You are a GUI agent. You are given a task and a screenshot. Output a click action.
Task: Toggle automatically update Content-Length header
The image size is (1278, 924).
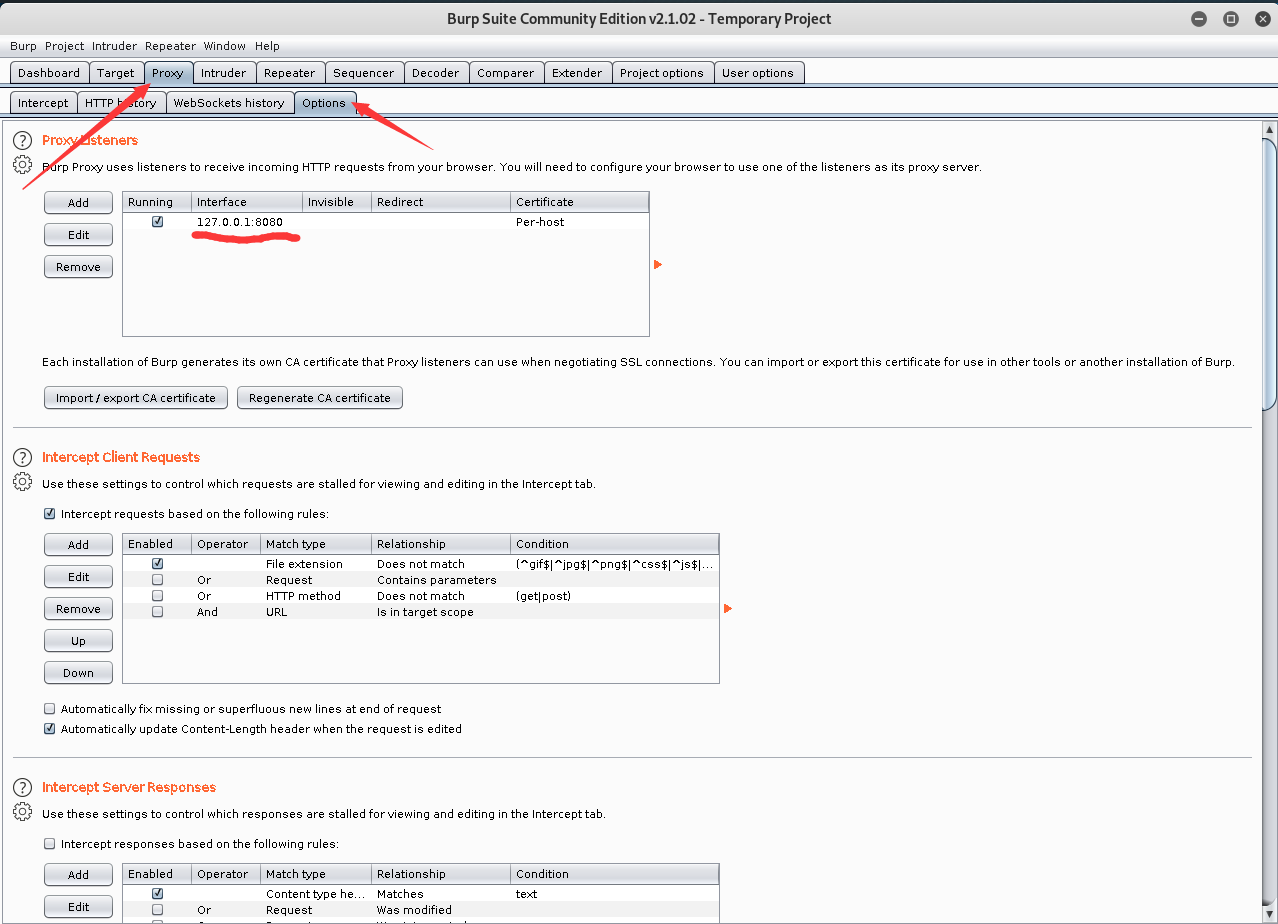pyautogui.click(x=50, y=729)
